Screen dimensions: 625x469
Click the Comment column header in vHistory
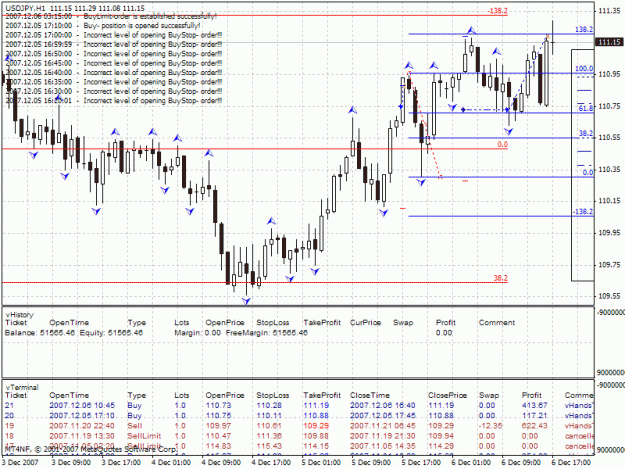tap(497, 323)
